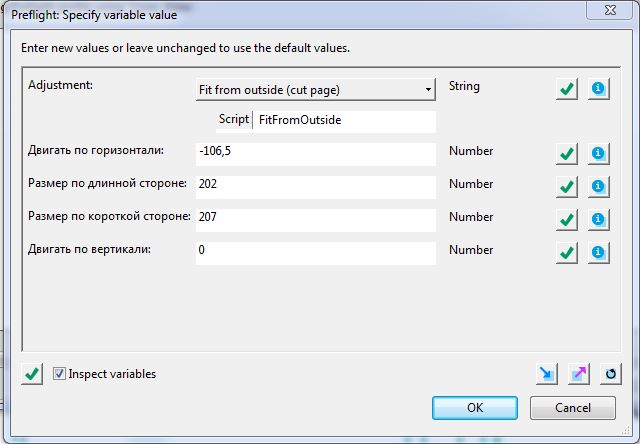Click the green checkmark beside the Adjustment row
Image resolution: width=640 pixels, height=444 pixels.
[567, 89]
